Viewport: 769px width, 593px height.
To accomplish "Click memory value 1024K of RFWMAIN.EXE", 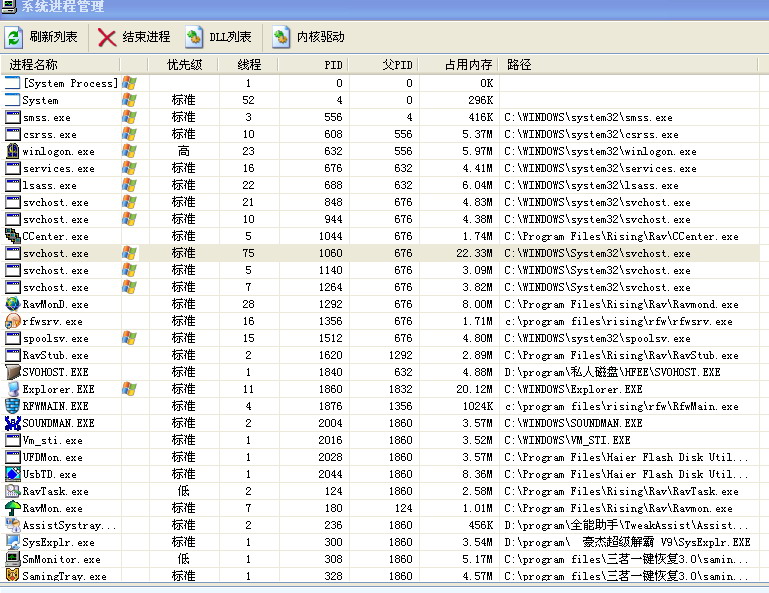I will pyautogui.click(x=478, y=406).
